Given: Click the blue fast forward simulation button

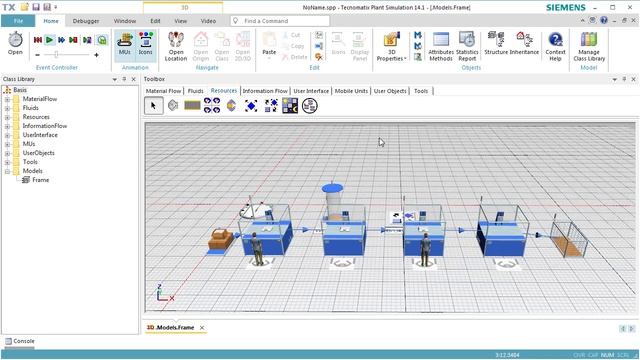Looking at the screenshot, I should coord(62,40).
